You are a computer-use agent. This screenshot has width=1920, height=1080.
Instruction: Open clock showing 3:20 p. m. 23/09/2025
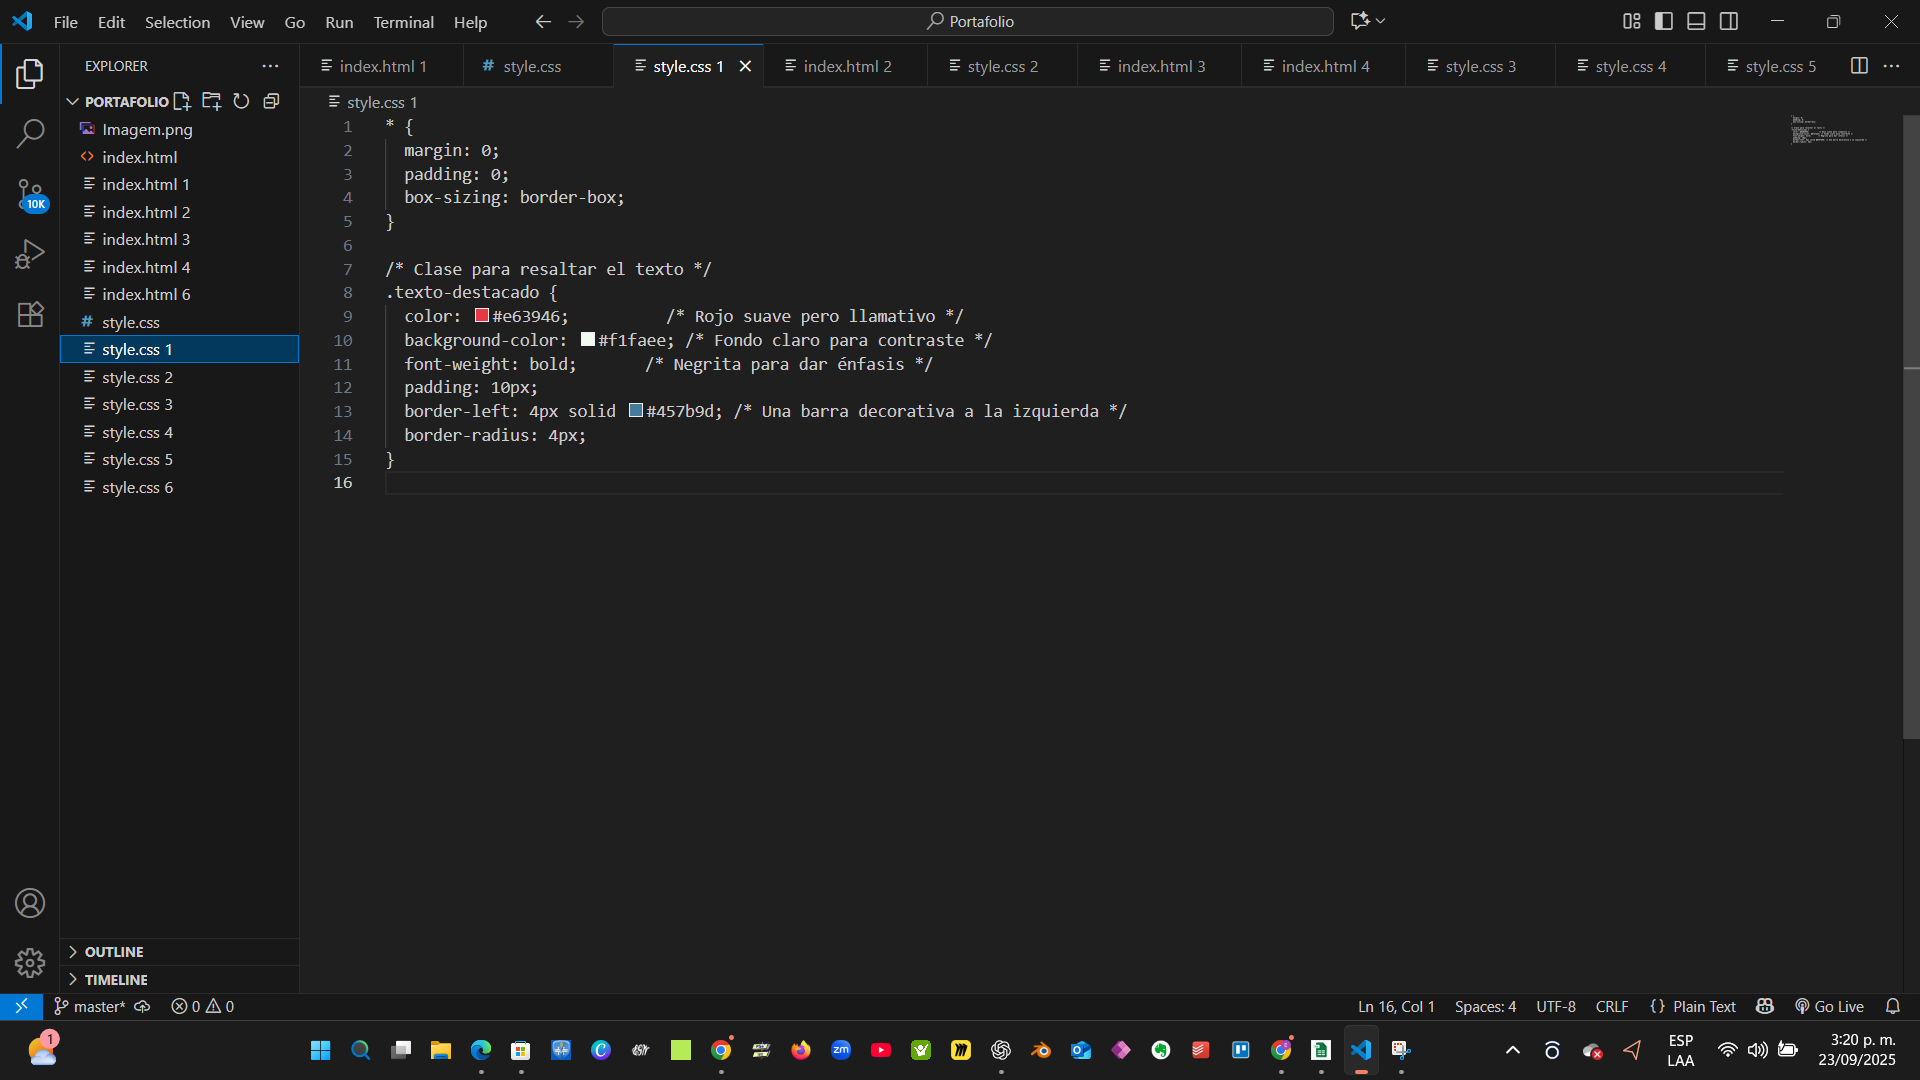tap(1857, 1050)
